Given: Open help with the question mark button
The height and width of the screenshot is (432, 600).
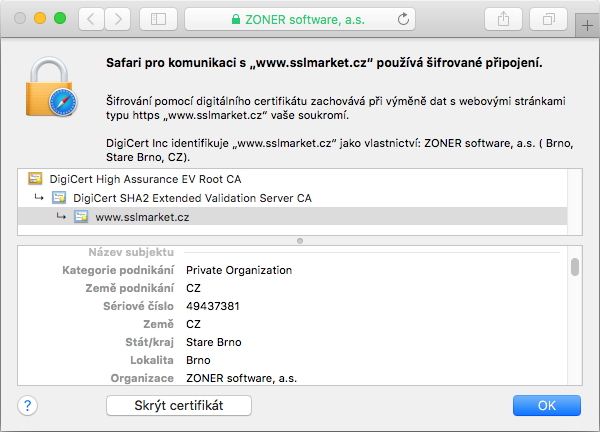Looking at the screenshot, I should pos(28,405).
